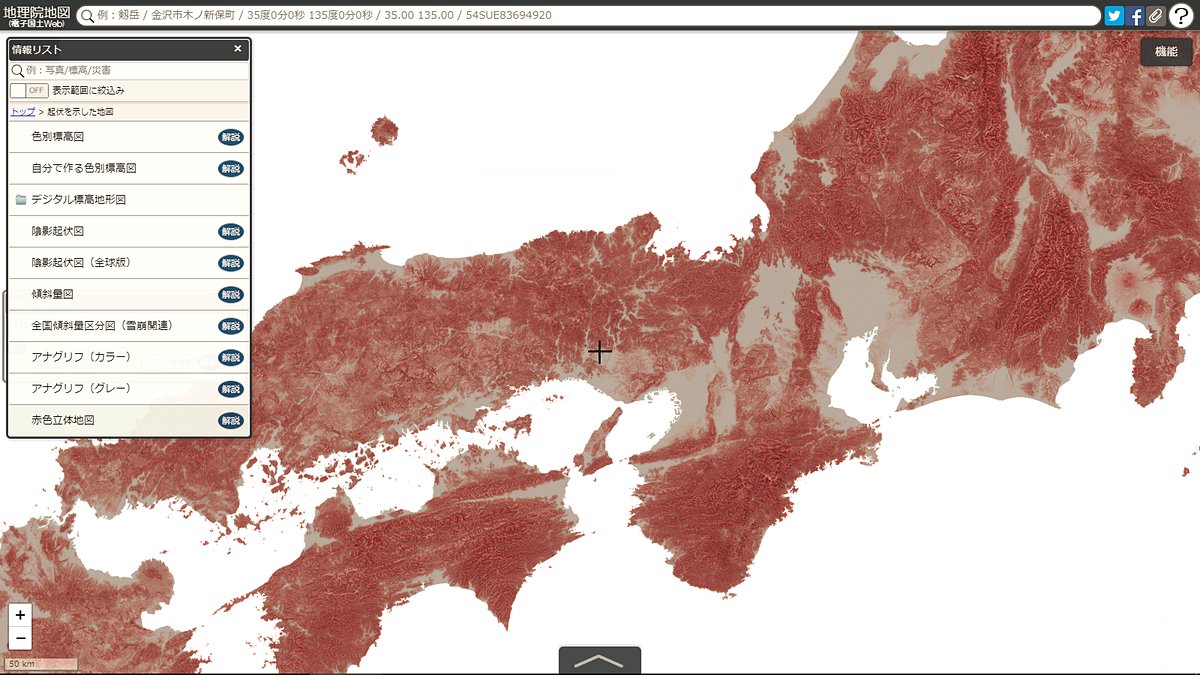Click the search magnifier icon in top bar

click(87, 16)
